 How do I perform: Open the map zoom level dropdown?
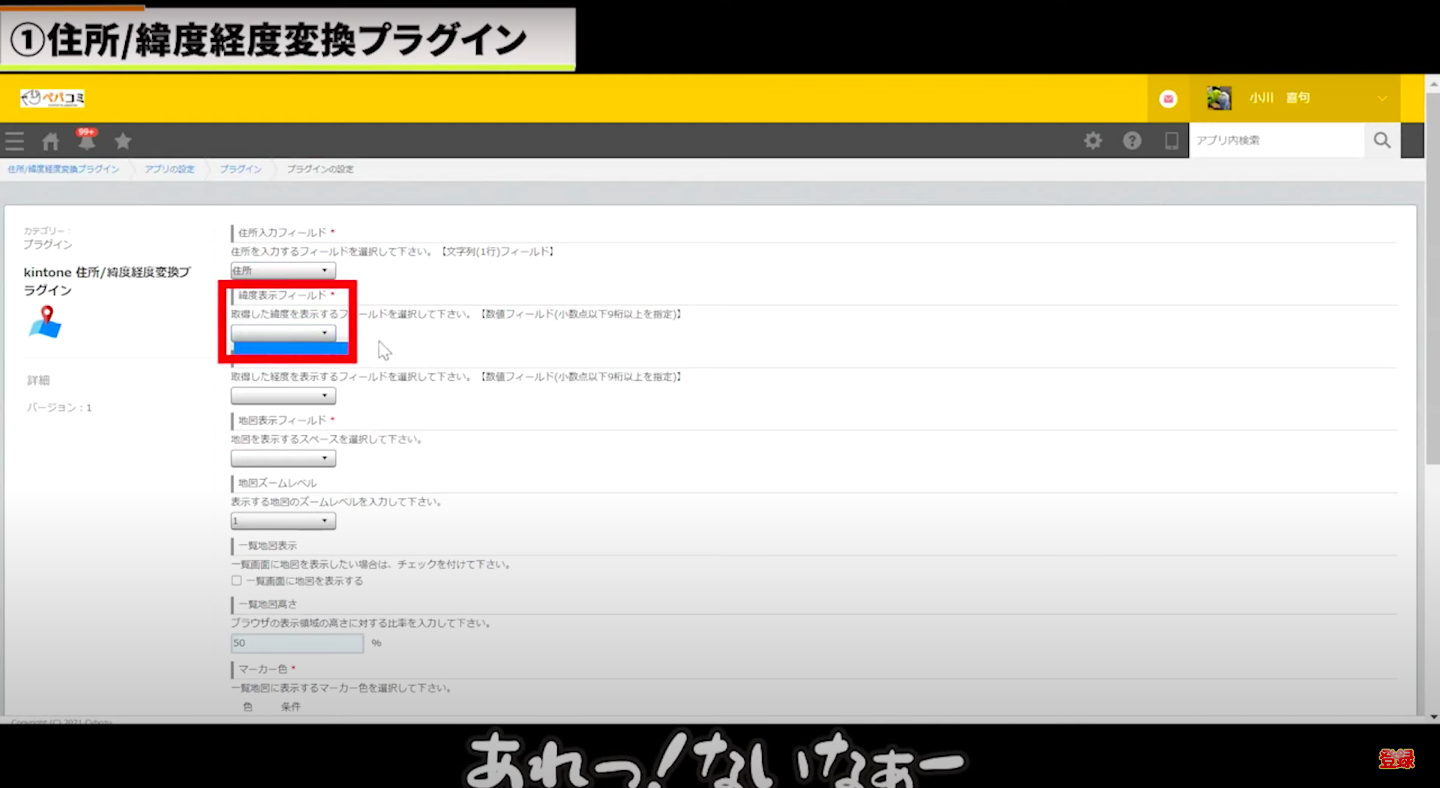283,521
